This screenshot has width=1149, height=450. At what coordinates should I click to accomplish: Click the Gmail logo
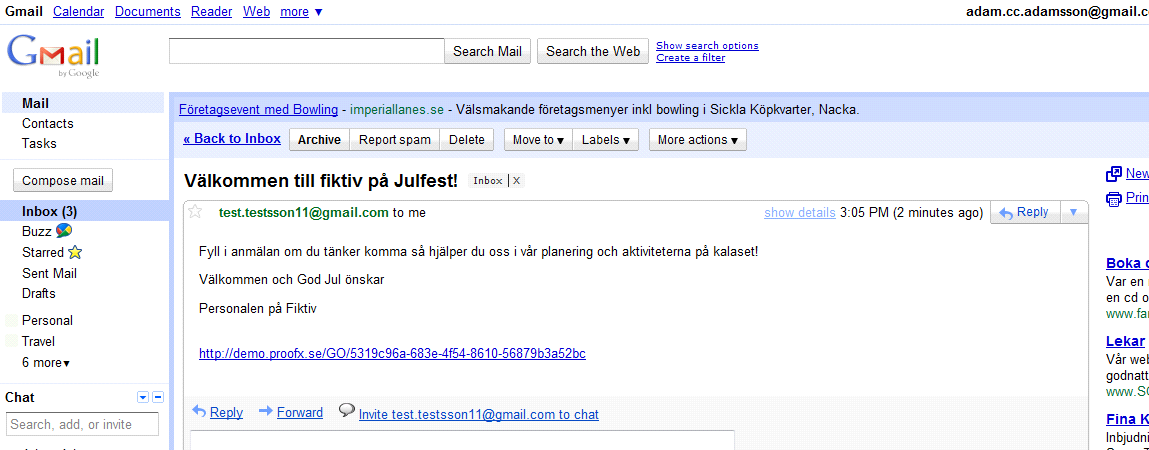tap(54, 54)
